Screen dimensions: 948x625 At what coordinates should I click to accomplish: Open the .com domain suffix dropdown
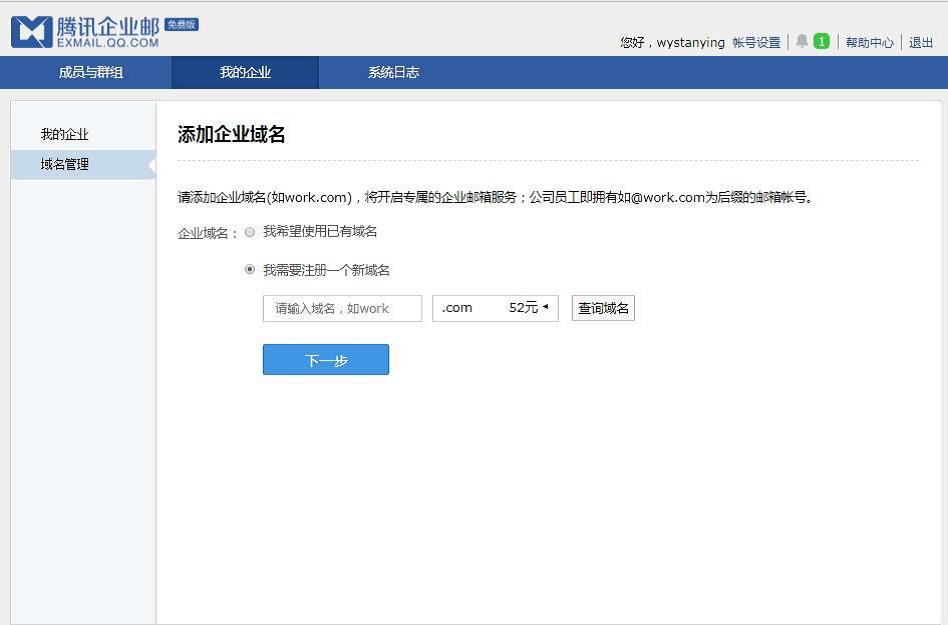495,308
